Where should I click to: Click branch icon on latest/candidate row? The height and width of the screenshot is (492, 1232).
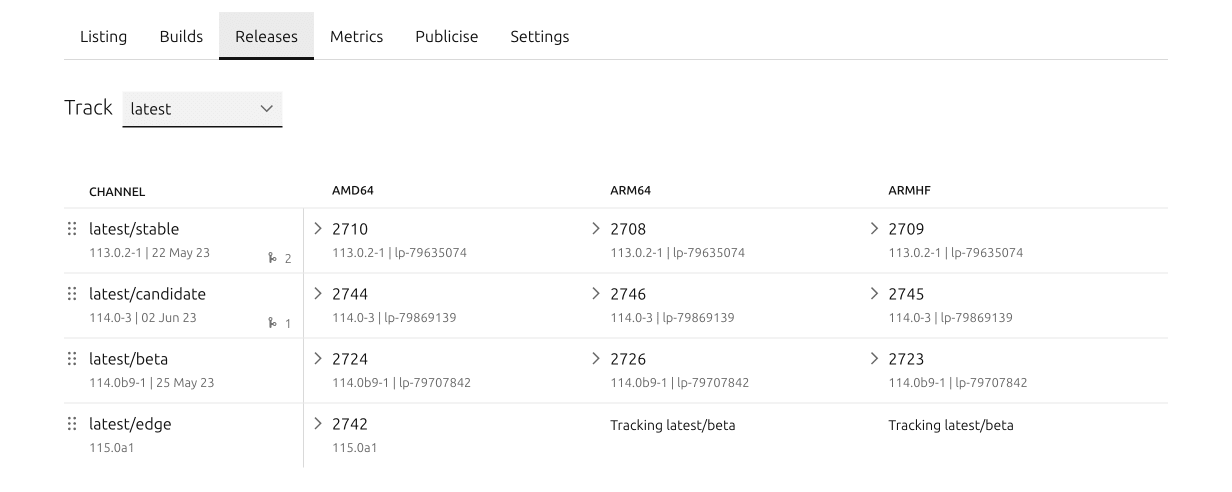pos(273,323)
